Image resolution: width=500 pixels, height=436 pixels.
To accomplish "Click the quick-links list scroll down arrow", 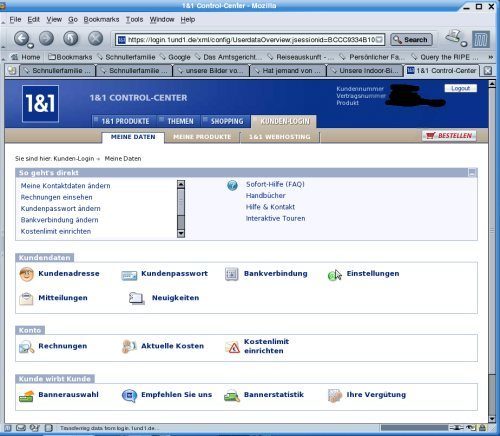I will point(181,233).
